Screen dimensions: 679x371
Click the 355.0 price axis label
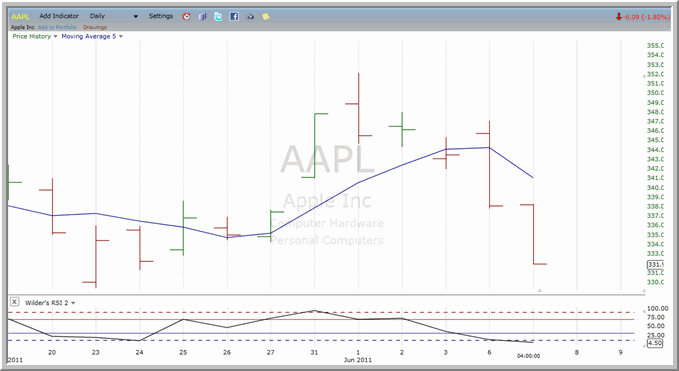pyautogui.click(x=655, y=46)
